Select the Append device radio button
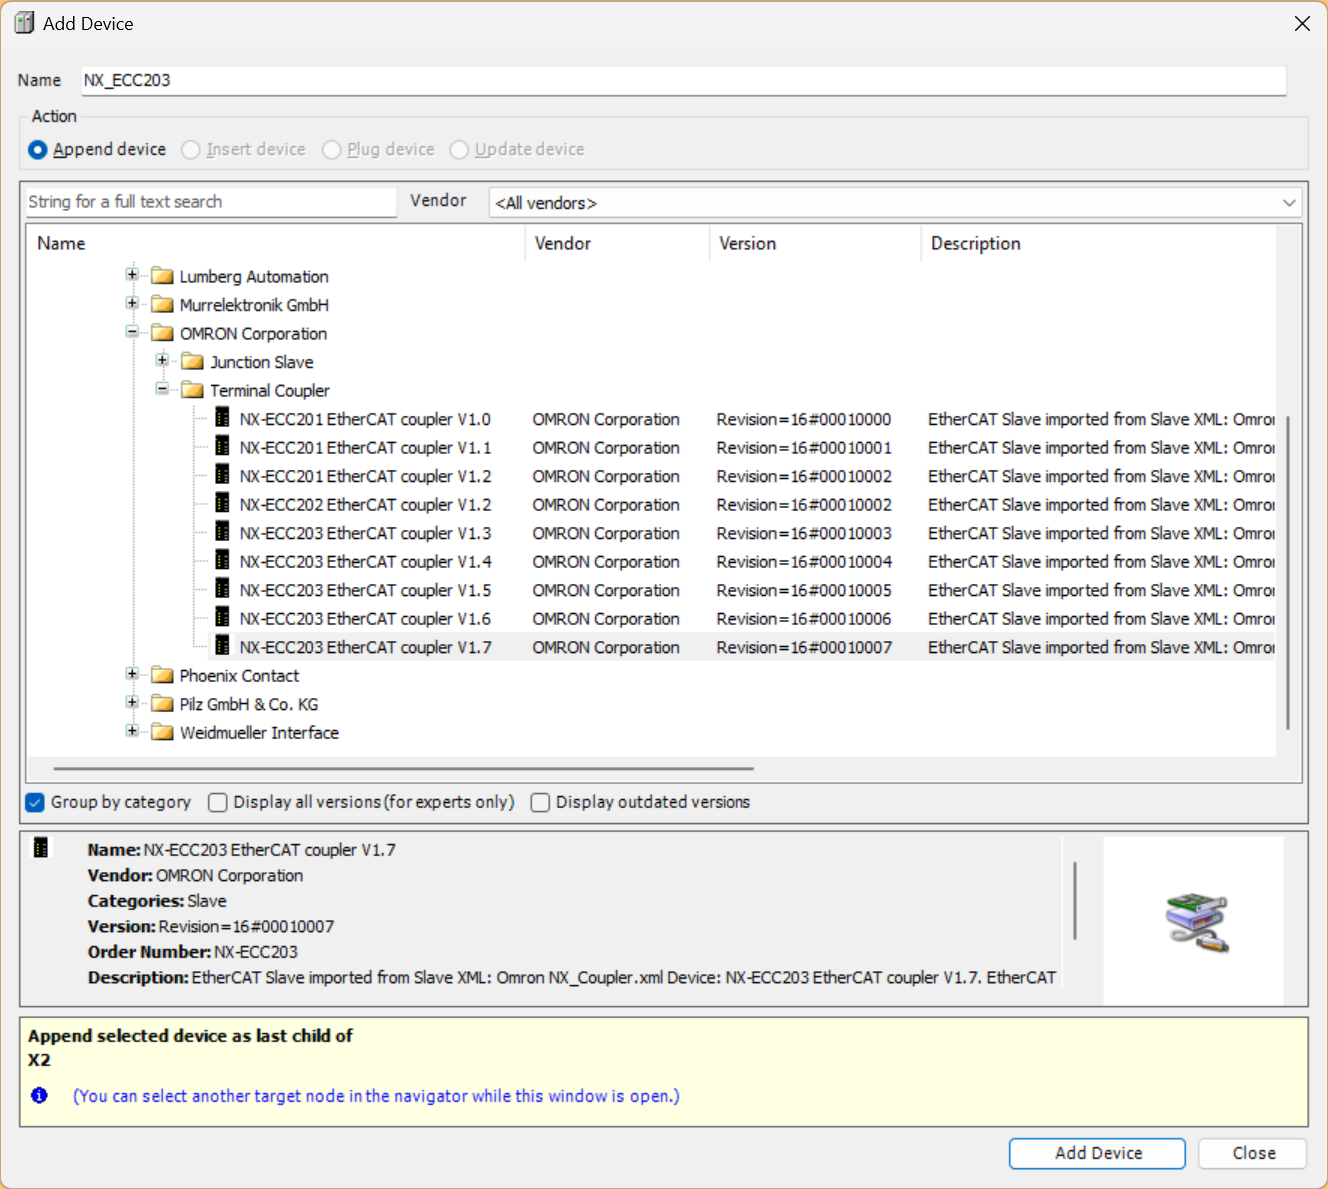The image size is (1328, 1189). (x=38, y=149)
